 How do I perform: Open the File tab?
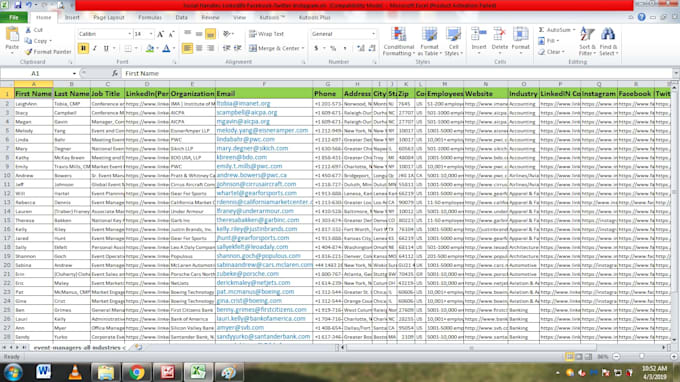tap(14, 18)
